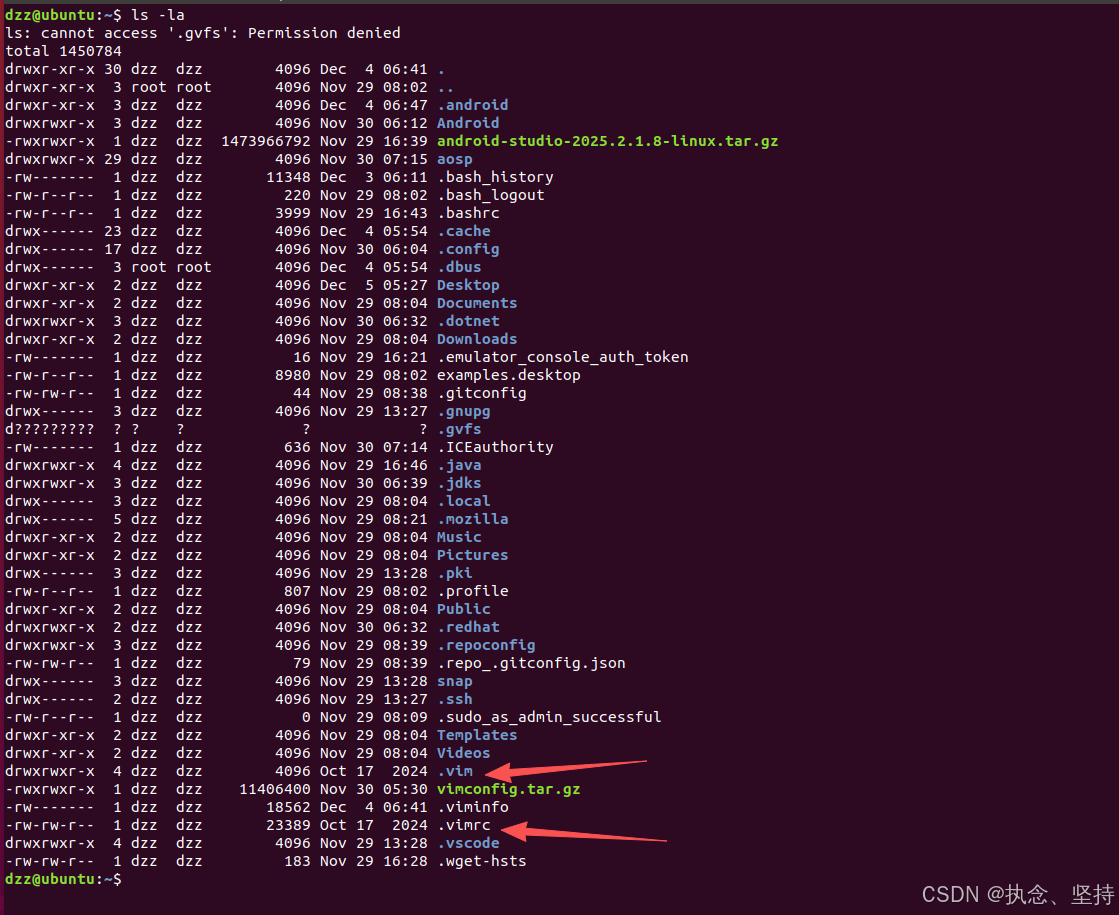
Task: Select the aosp directory name
Action: click(x=455, y=159)
